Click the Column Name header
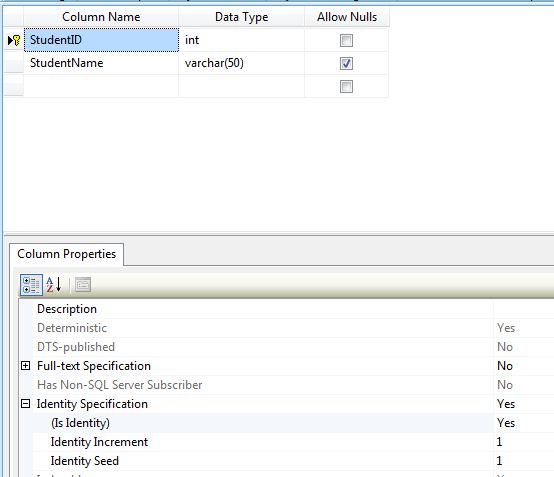This screenshot has width=554, height=477. click(x=101, y=17)
